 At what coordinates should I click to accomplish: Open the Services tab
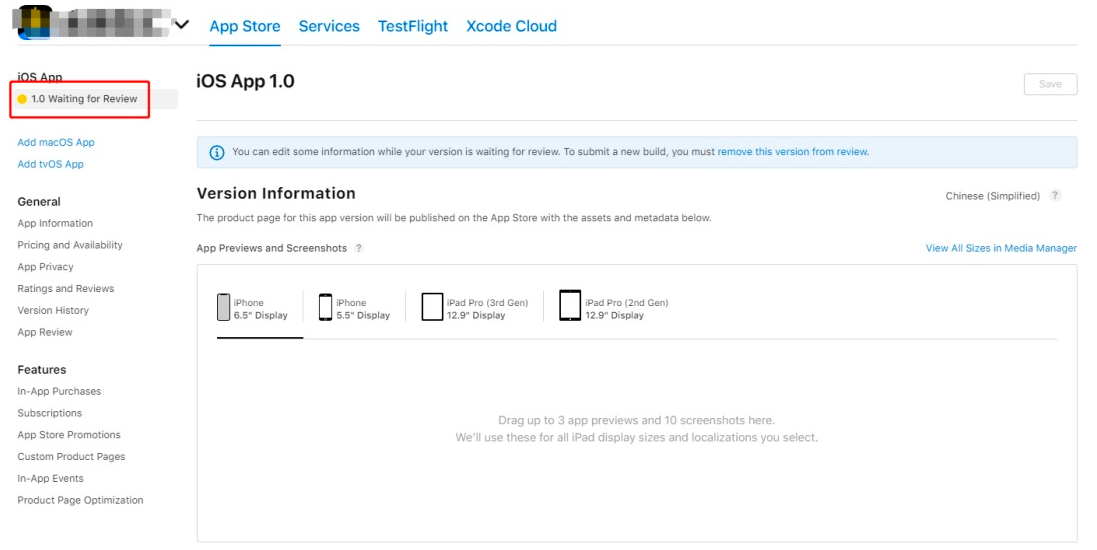[329, 27]
